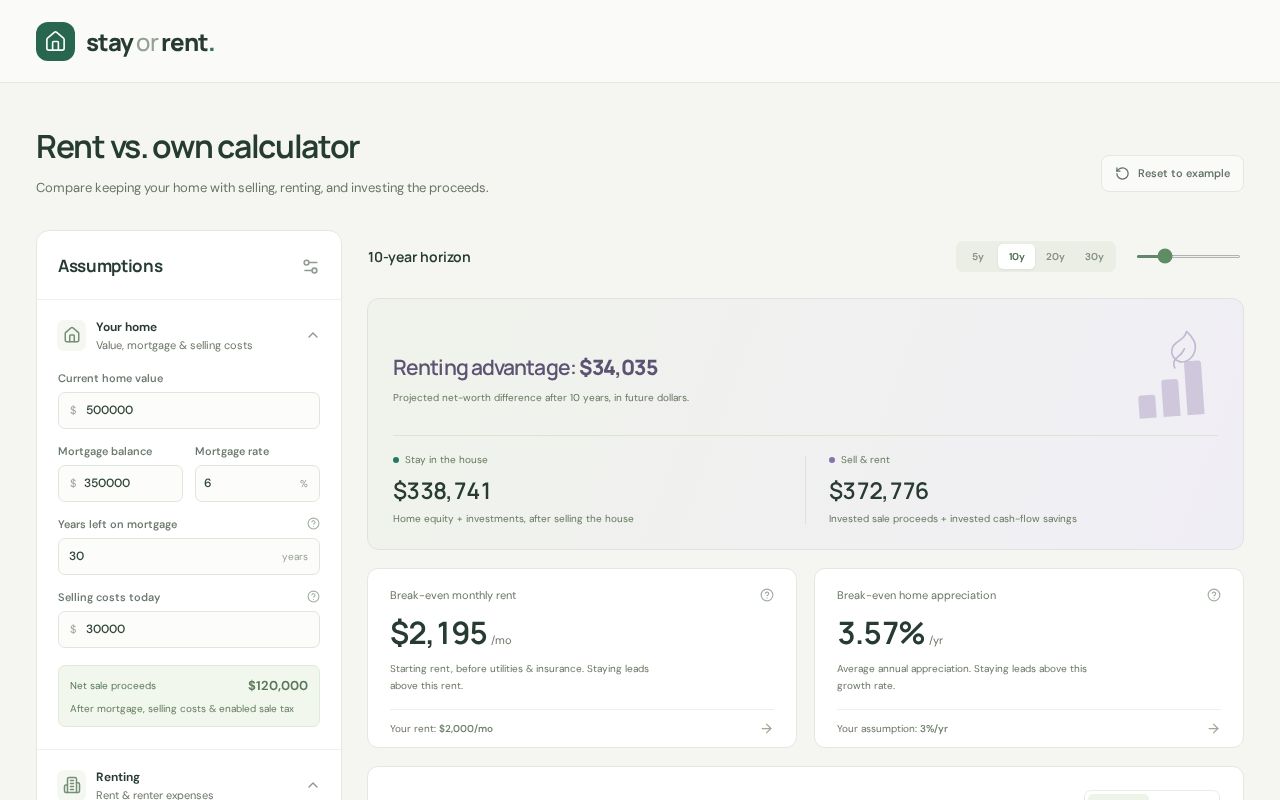The width and height of the screenshot is (1280, 800).
Task: Focus the Years left on mortgage field
Action: tap(189, 556)
